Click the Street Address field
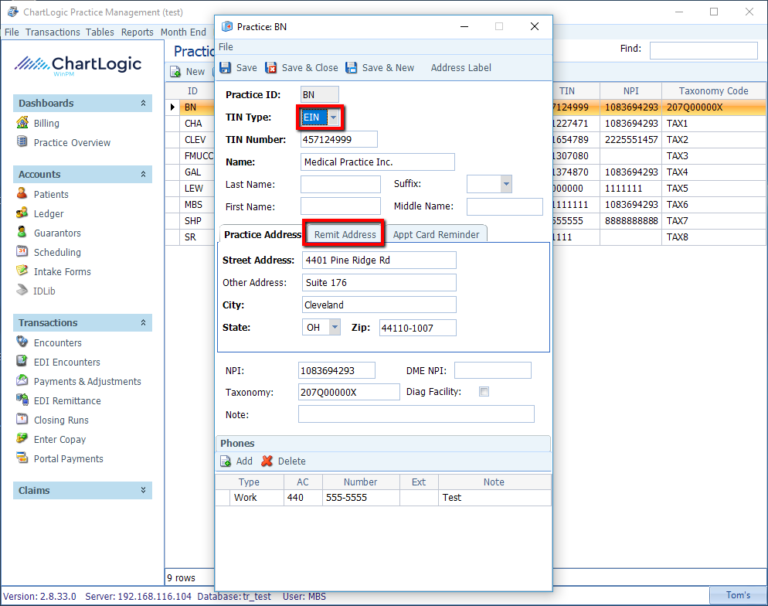Screen dimensions: 768x606 coord(379,260)
